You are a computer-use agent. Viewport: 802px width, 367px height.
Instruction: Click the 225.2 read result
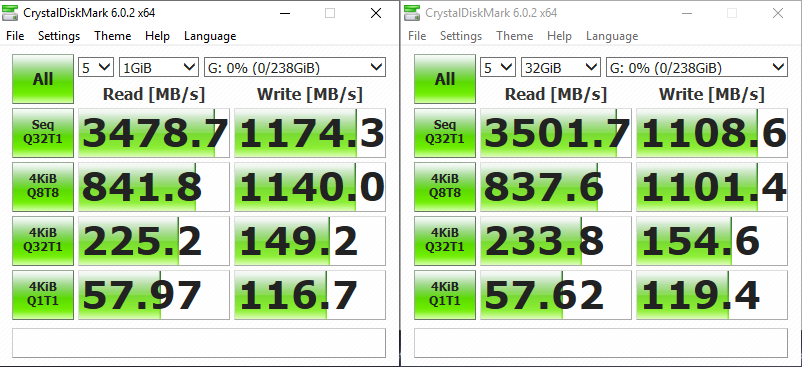(x=154, y=241)
